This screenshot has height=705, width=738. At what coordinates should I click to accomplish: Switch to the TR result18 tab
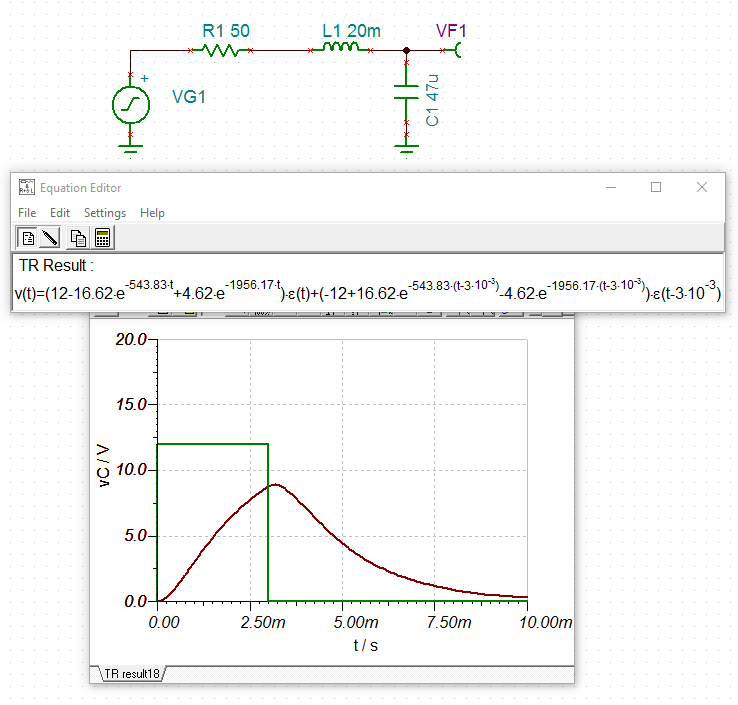(x=130, y=674)
